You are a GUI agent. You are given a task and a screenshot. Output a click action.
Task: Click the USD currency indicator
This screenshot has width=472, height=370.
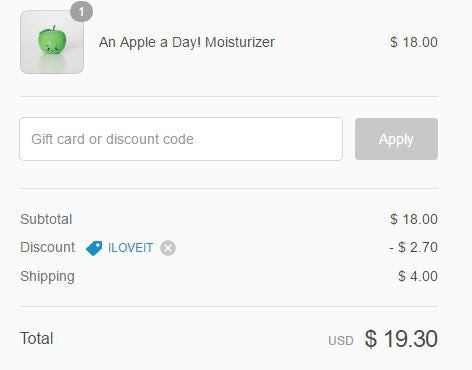[x=341, y=341]
